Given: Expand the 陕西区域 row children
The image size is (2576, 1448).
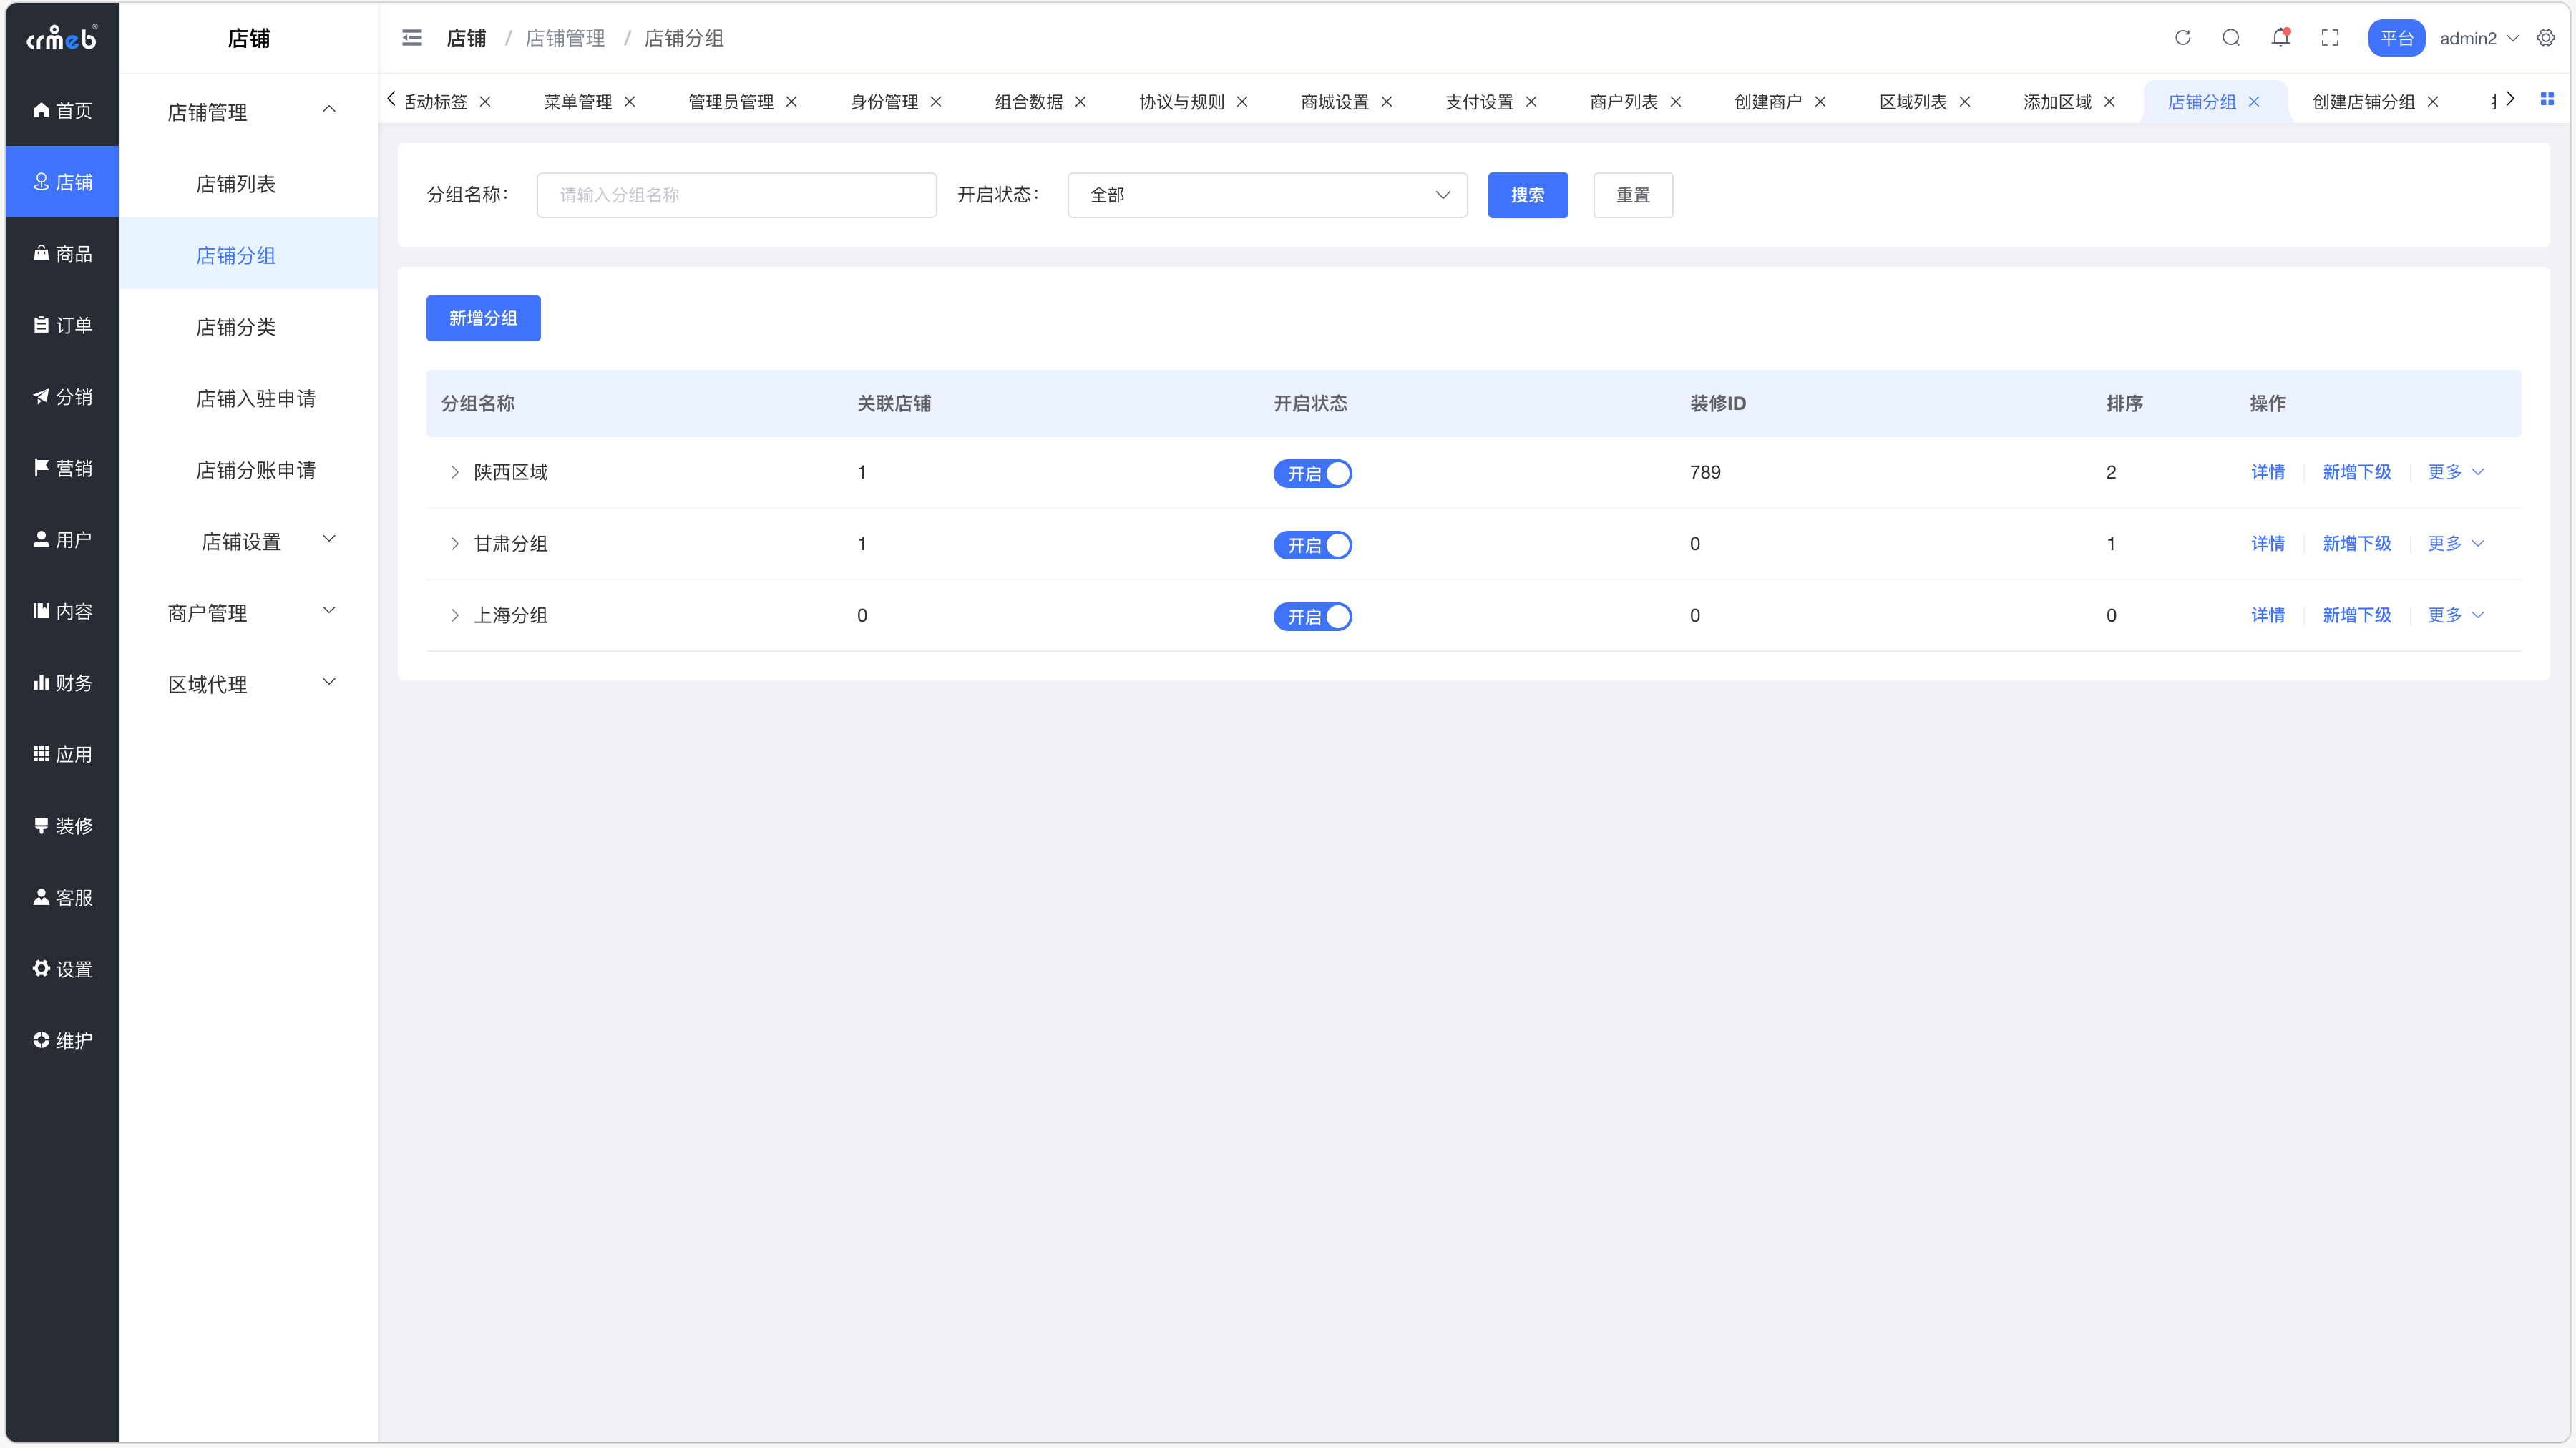Looking at the screenshot, I should (455, 472).
